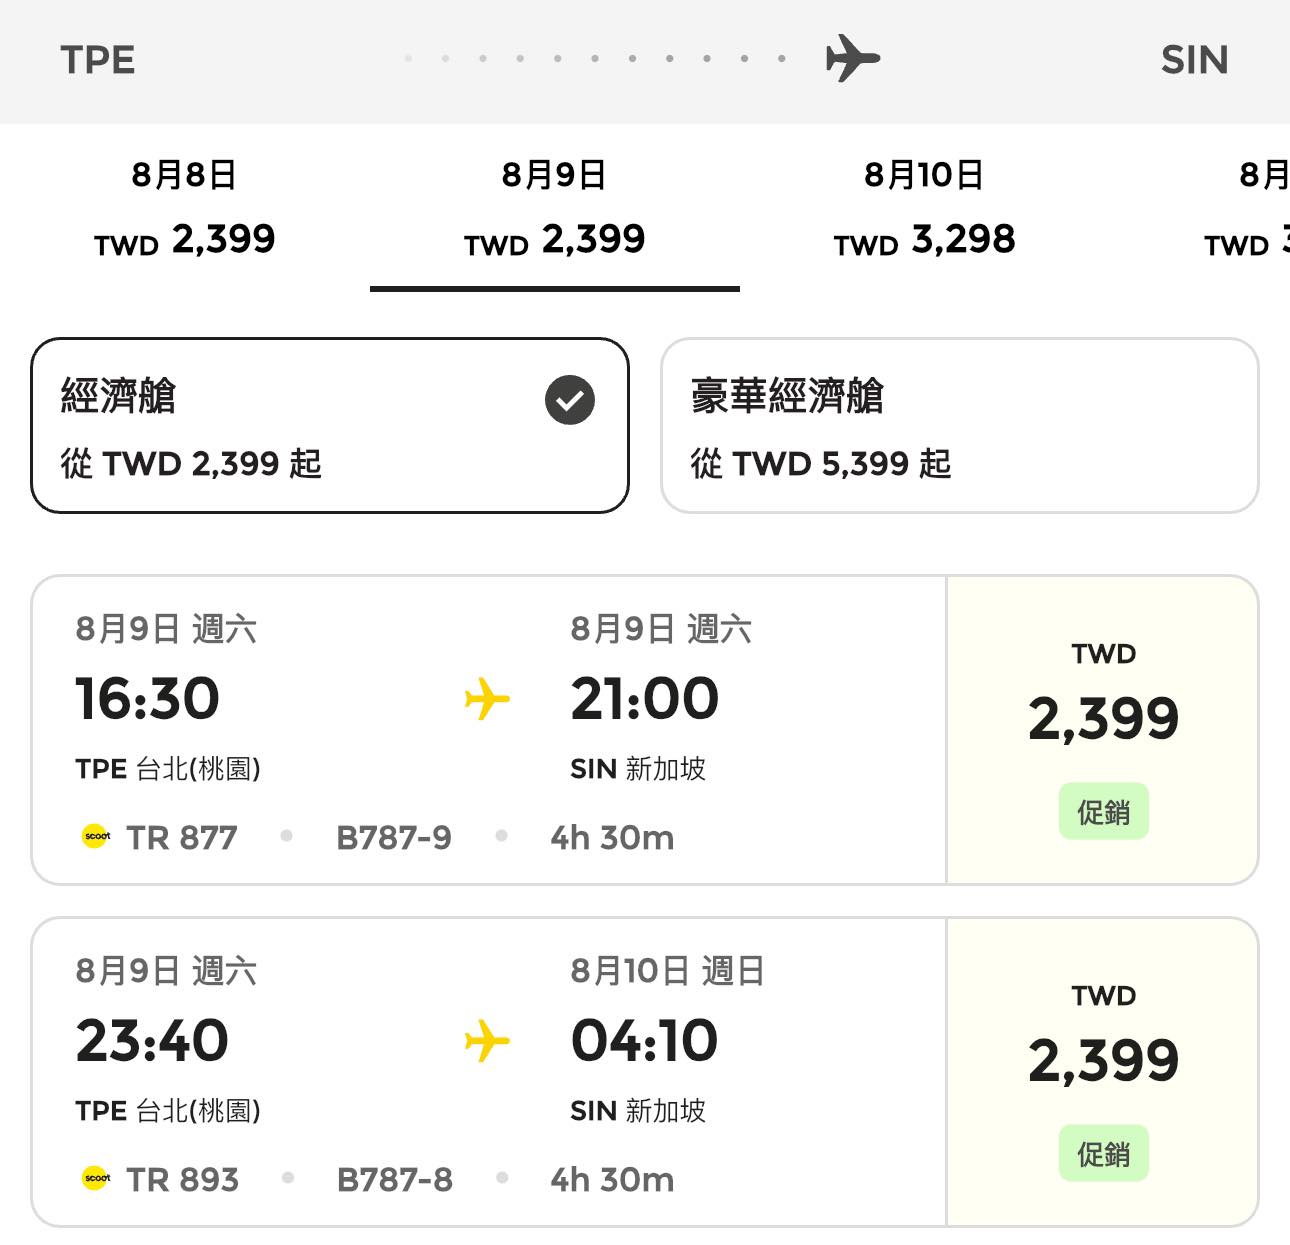This screenshot has width=1290, height=1245.
Task: Click the checkmark on 經濟艙 card
Action: click(x=570, y=400)
